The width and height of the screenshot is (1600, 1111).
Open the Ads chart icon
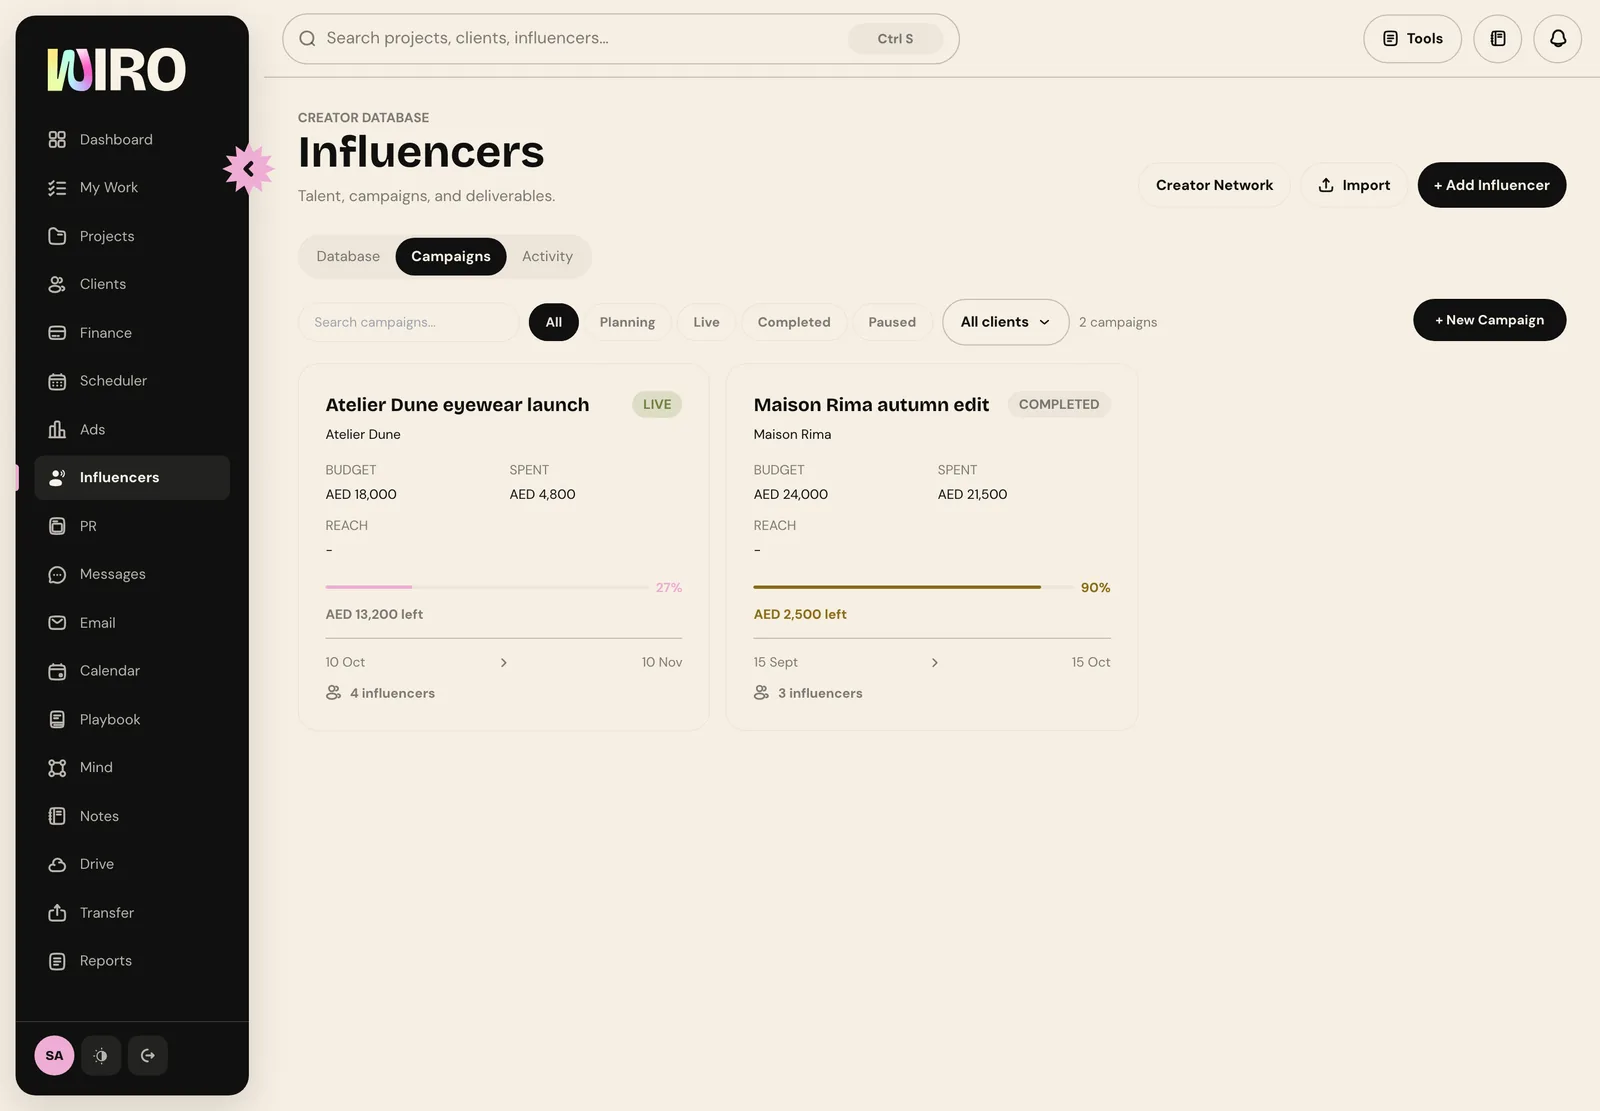57,429
